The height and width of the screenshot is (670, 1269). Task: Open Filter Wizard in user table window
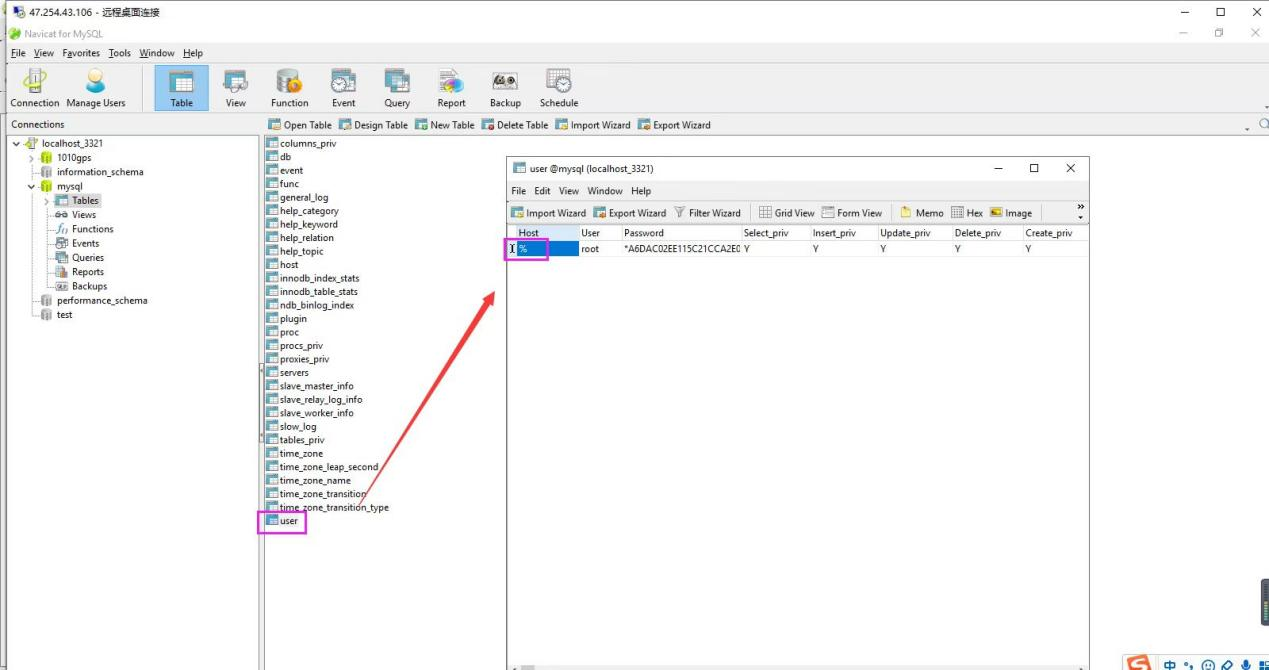click(x=707, y=213)
